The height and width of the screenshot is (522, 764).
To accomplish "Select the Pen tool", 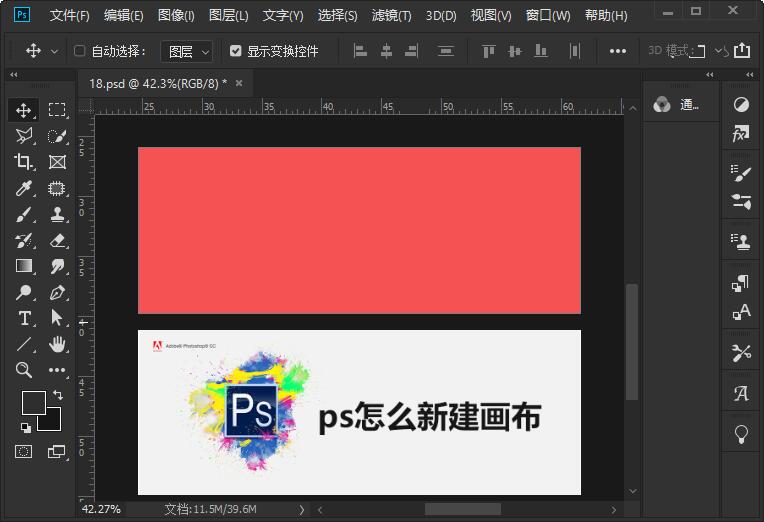I will tap(57, 292).
